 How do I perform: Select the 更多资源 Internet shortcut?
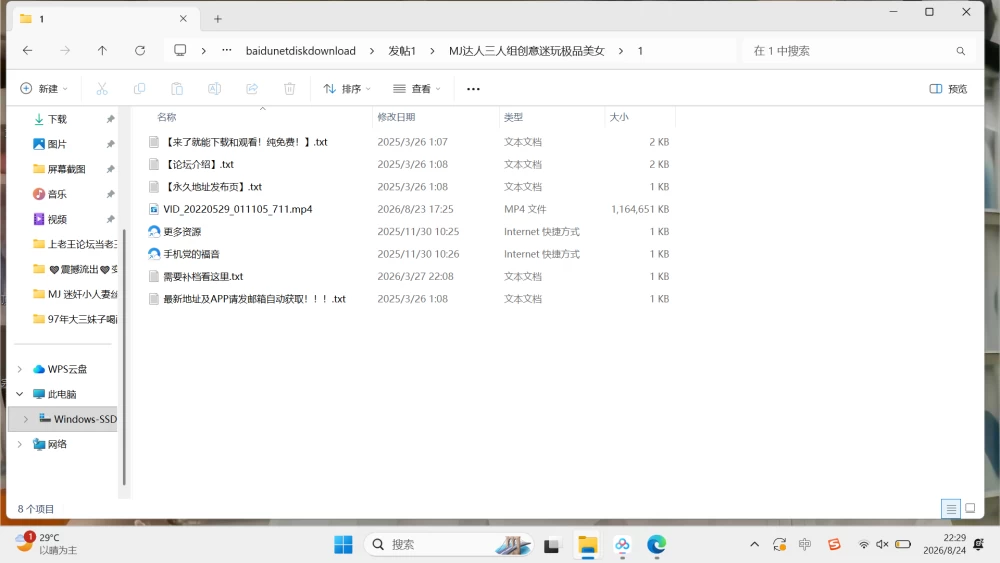click(x=182, y=231)
